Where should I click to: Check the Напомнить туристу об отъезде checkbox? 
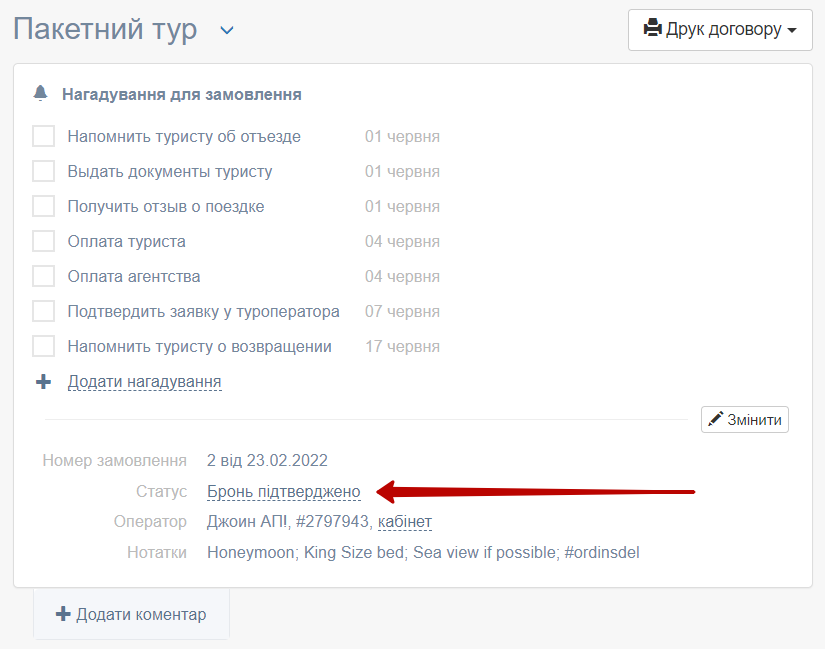pos(43,136)
